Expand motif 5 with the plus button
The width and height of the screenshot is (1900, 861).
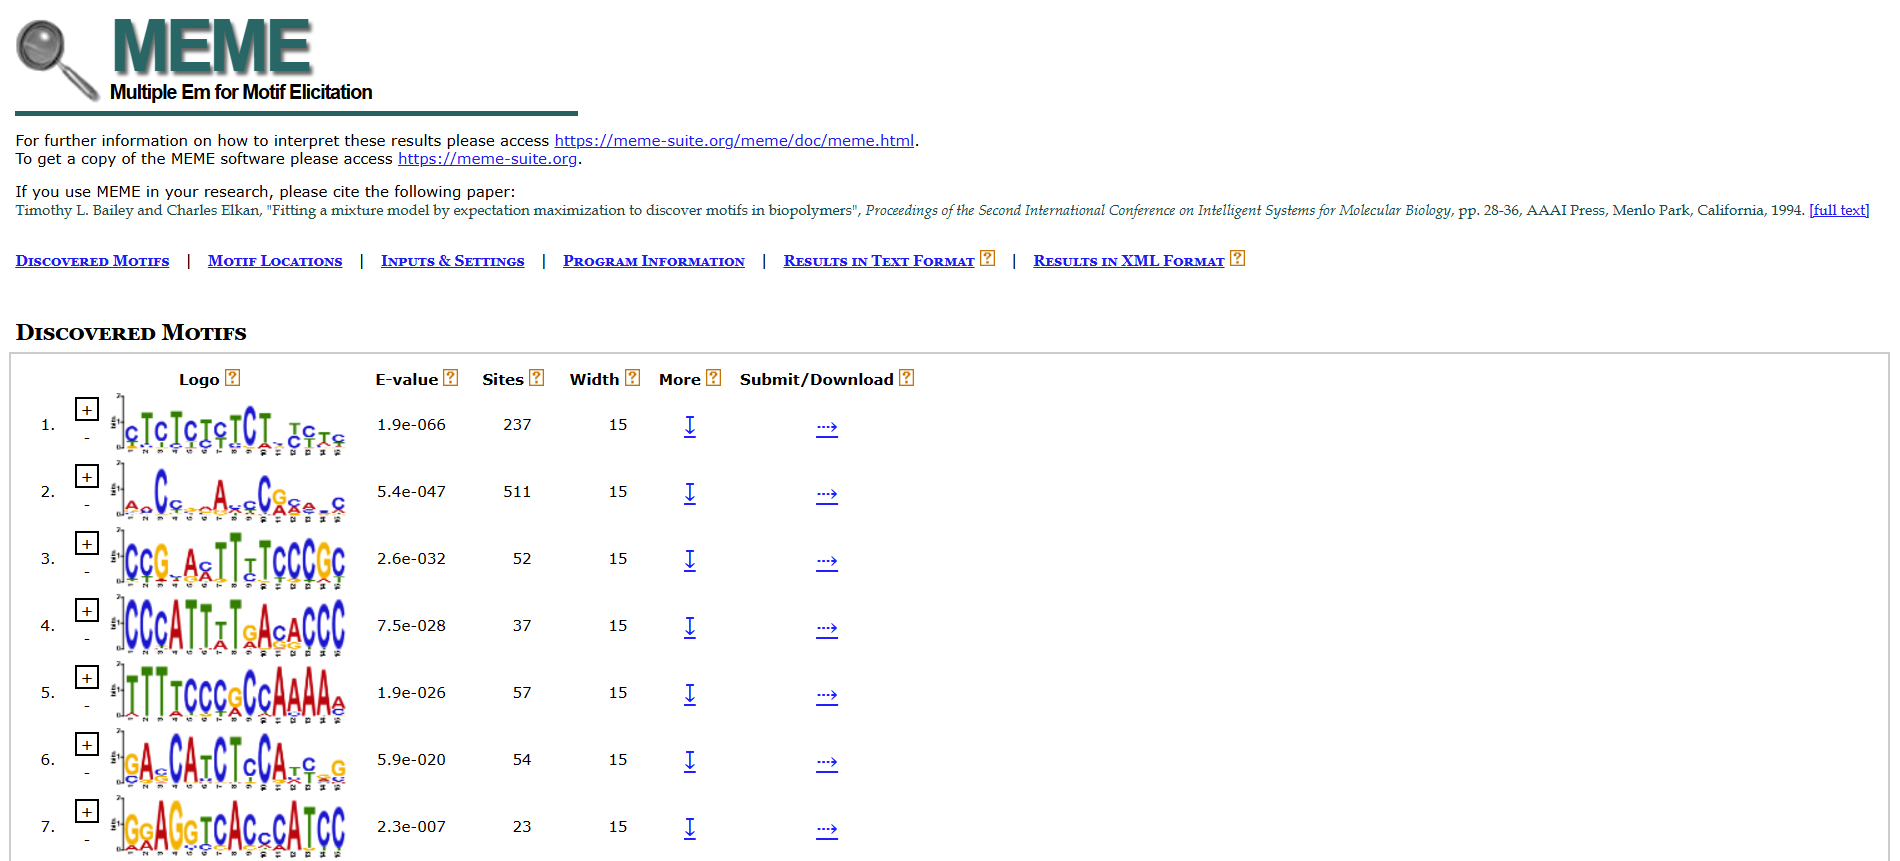pyautogui.click(x=87, y=677)
